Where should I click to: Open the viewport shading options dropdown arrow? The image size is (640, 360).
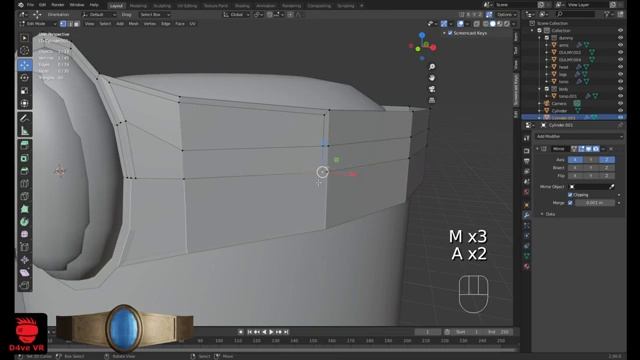(514, 24)
